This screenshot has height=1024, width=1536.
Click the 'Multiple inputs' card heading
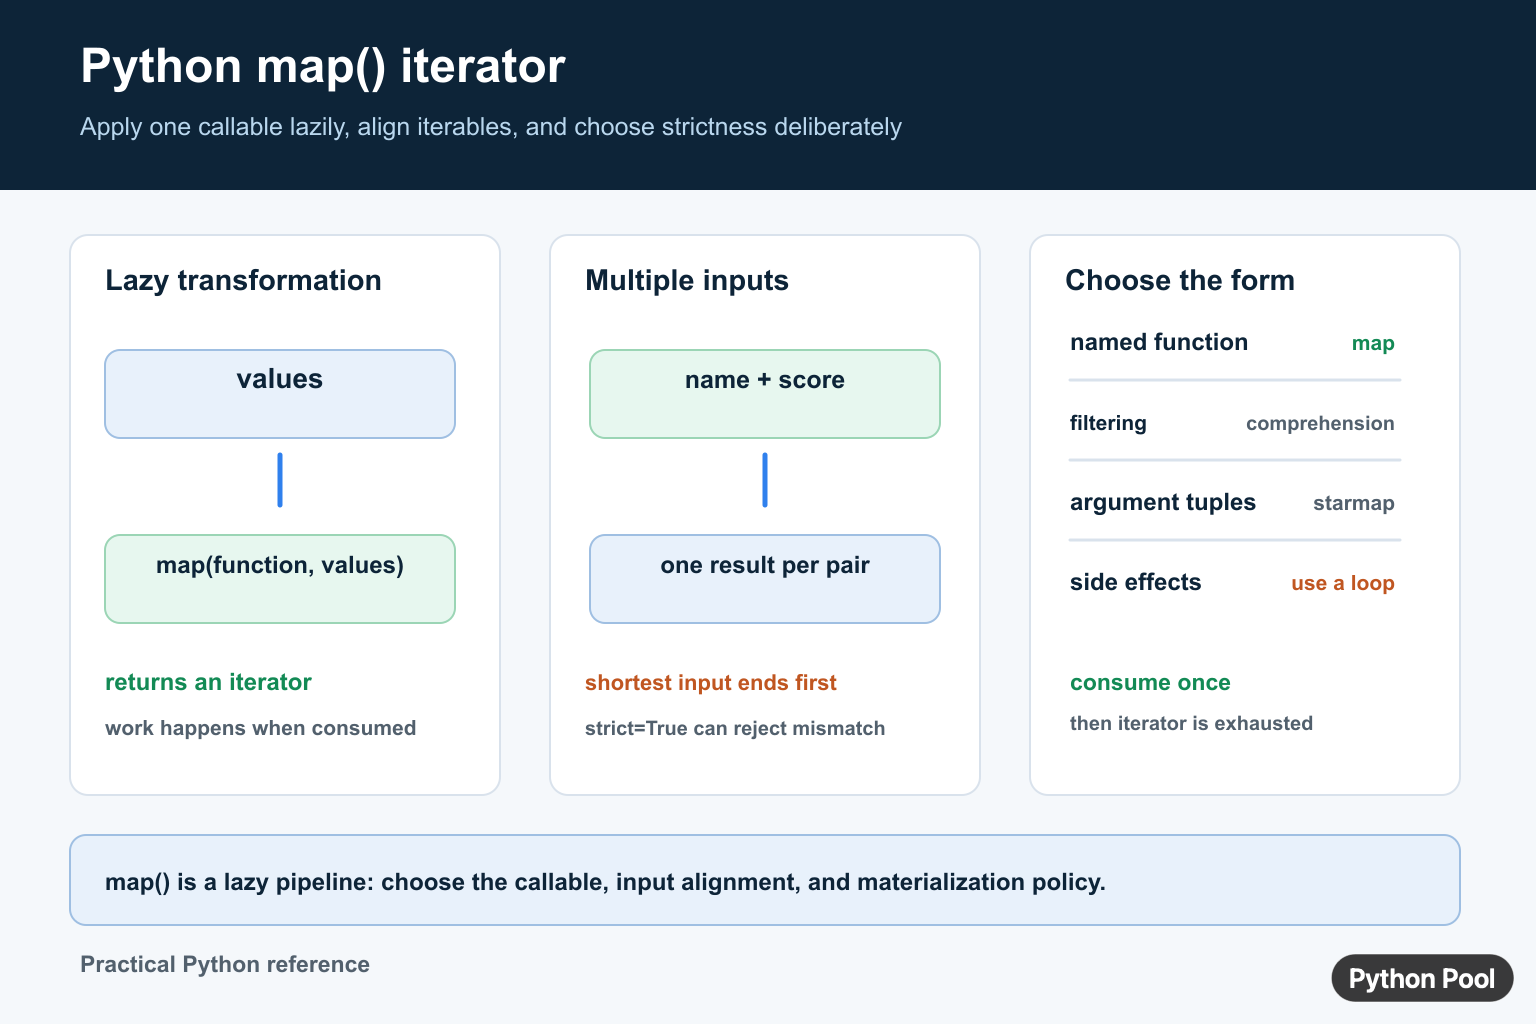686,280
